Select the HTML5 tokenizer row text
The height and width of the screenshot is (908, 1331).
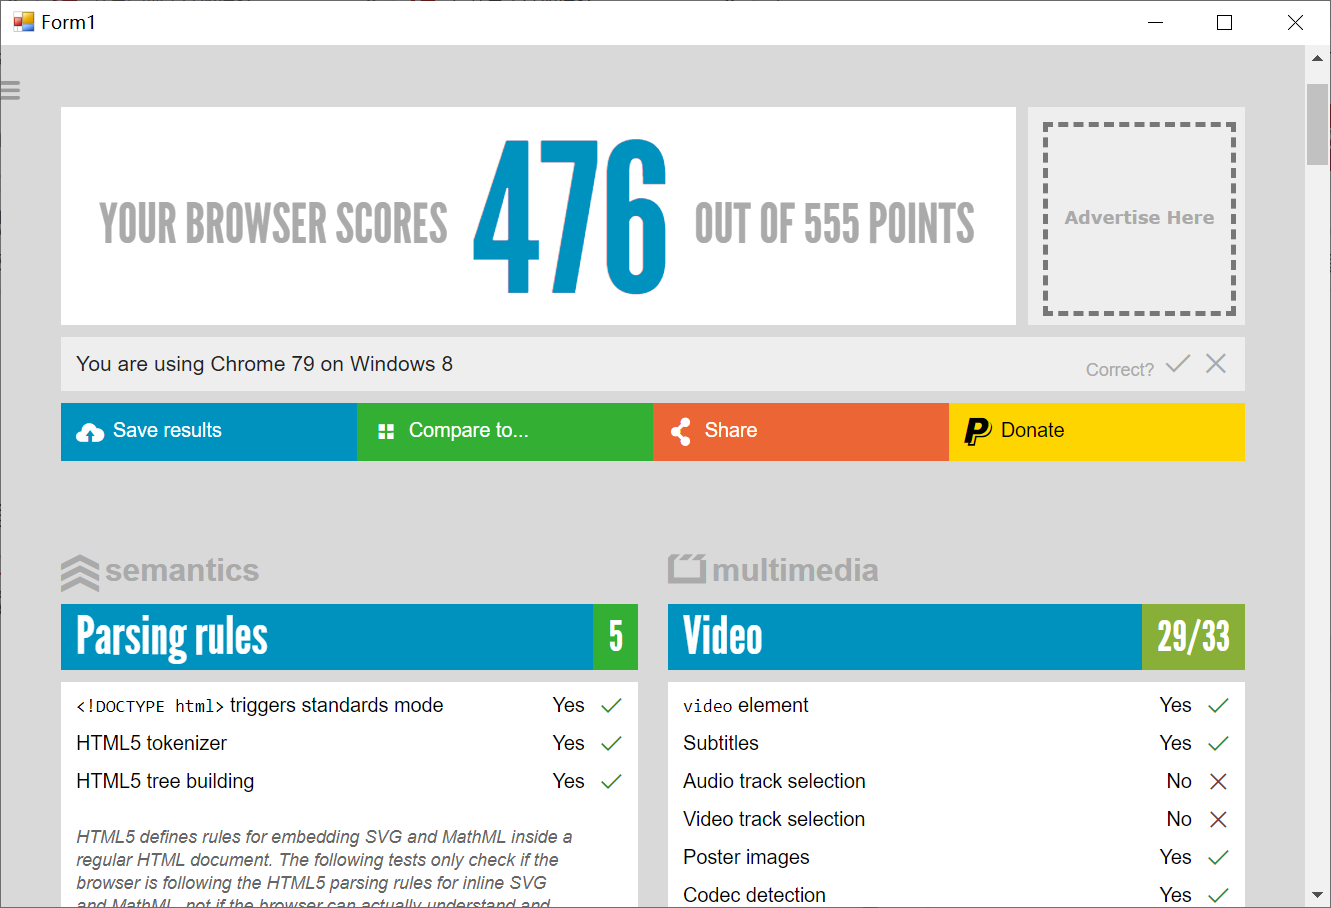point(152,744)
